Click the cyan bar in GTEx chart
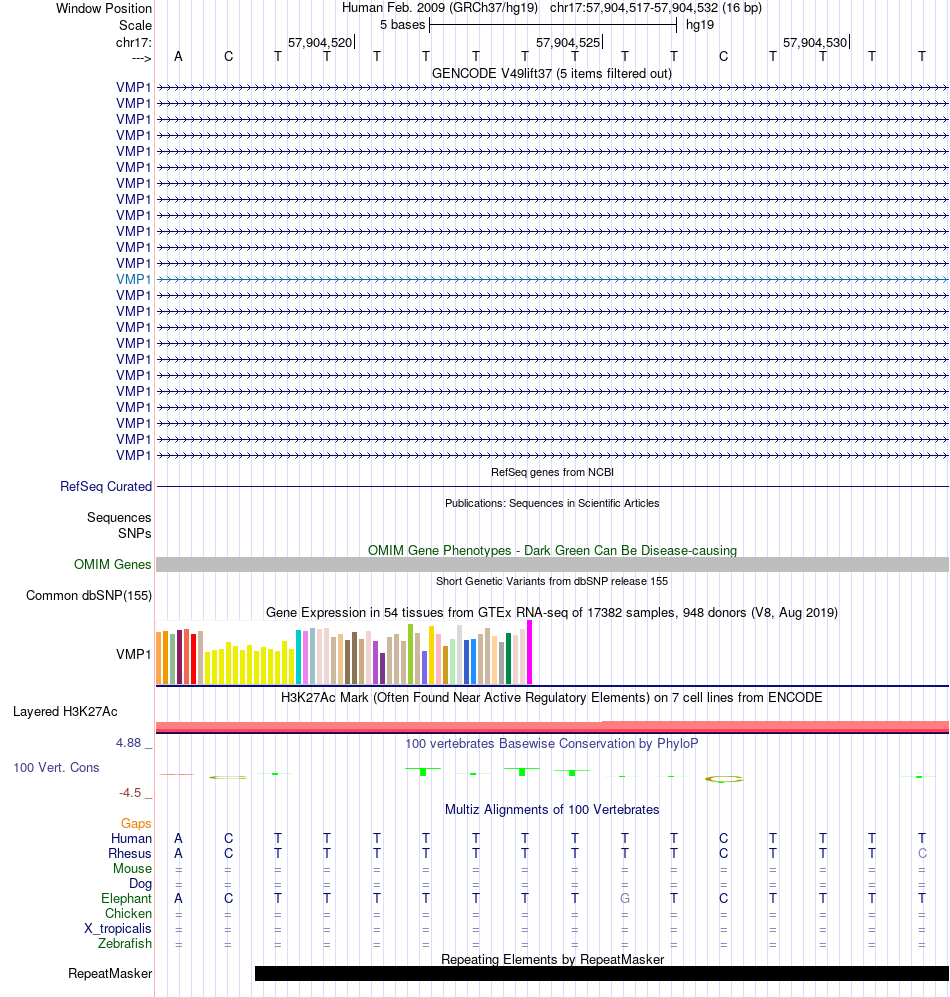 [298, 657]
